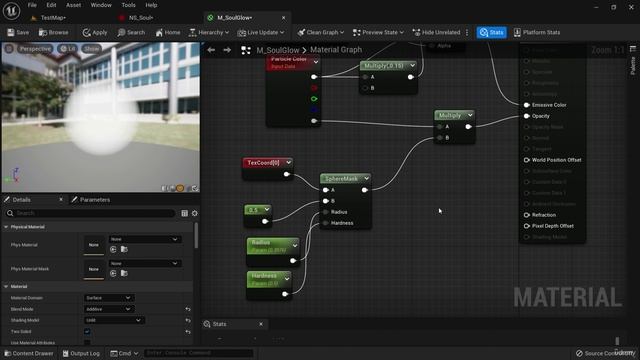Open the Help menu

click(x=151, y=5)
